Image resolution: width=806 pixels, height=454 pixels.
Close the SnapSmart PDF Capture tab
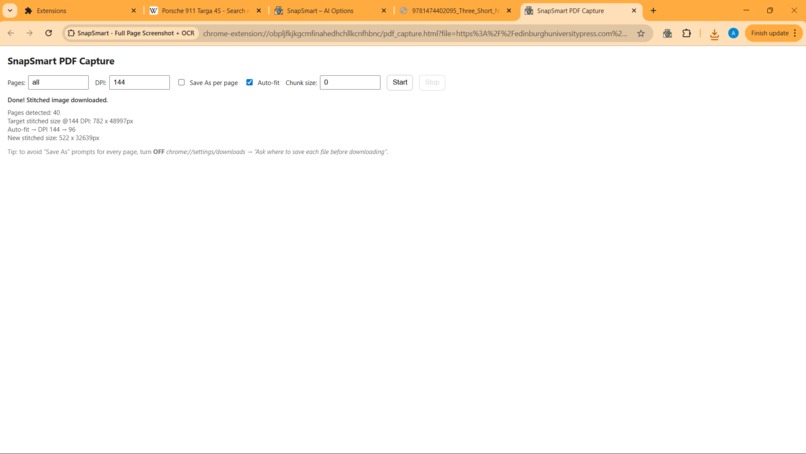click(634, 11)
